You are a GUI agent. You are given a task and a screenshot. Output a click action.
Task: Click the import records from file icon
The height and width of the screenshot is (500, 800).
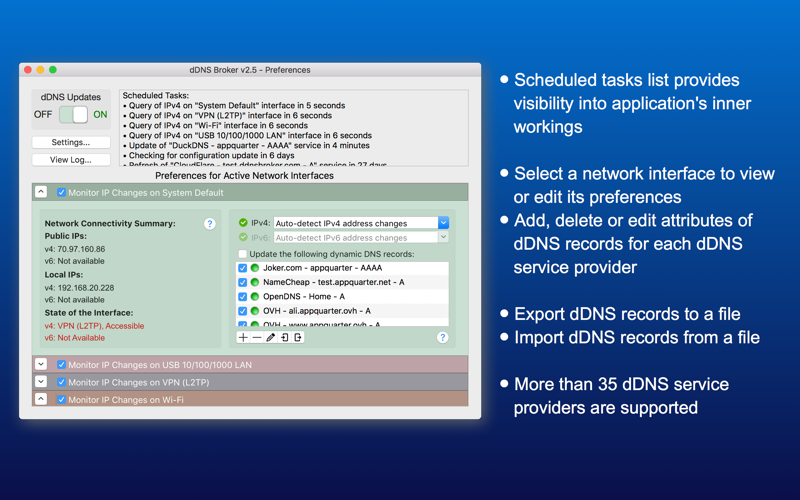point(284,337)
